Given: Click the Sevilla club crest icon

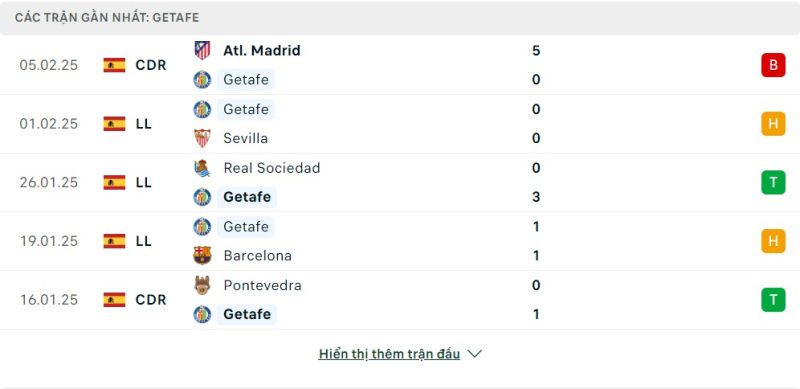Looking at the screenshot, I should [202, 138].
